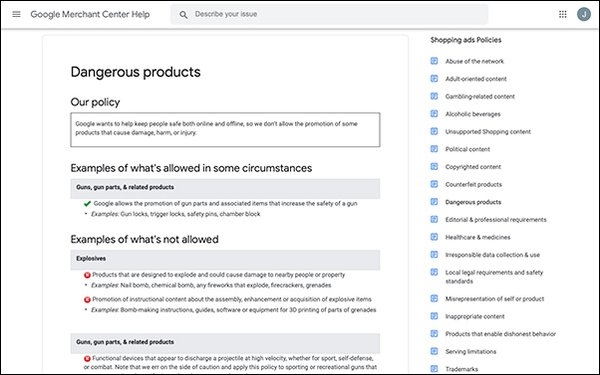The height and width of the screenshot is (375, 600).
Task: Open Inappropriate content policy
Action: click(x=475, y=316)
